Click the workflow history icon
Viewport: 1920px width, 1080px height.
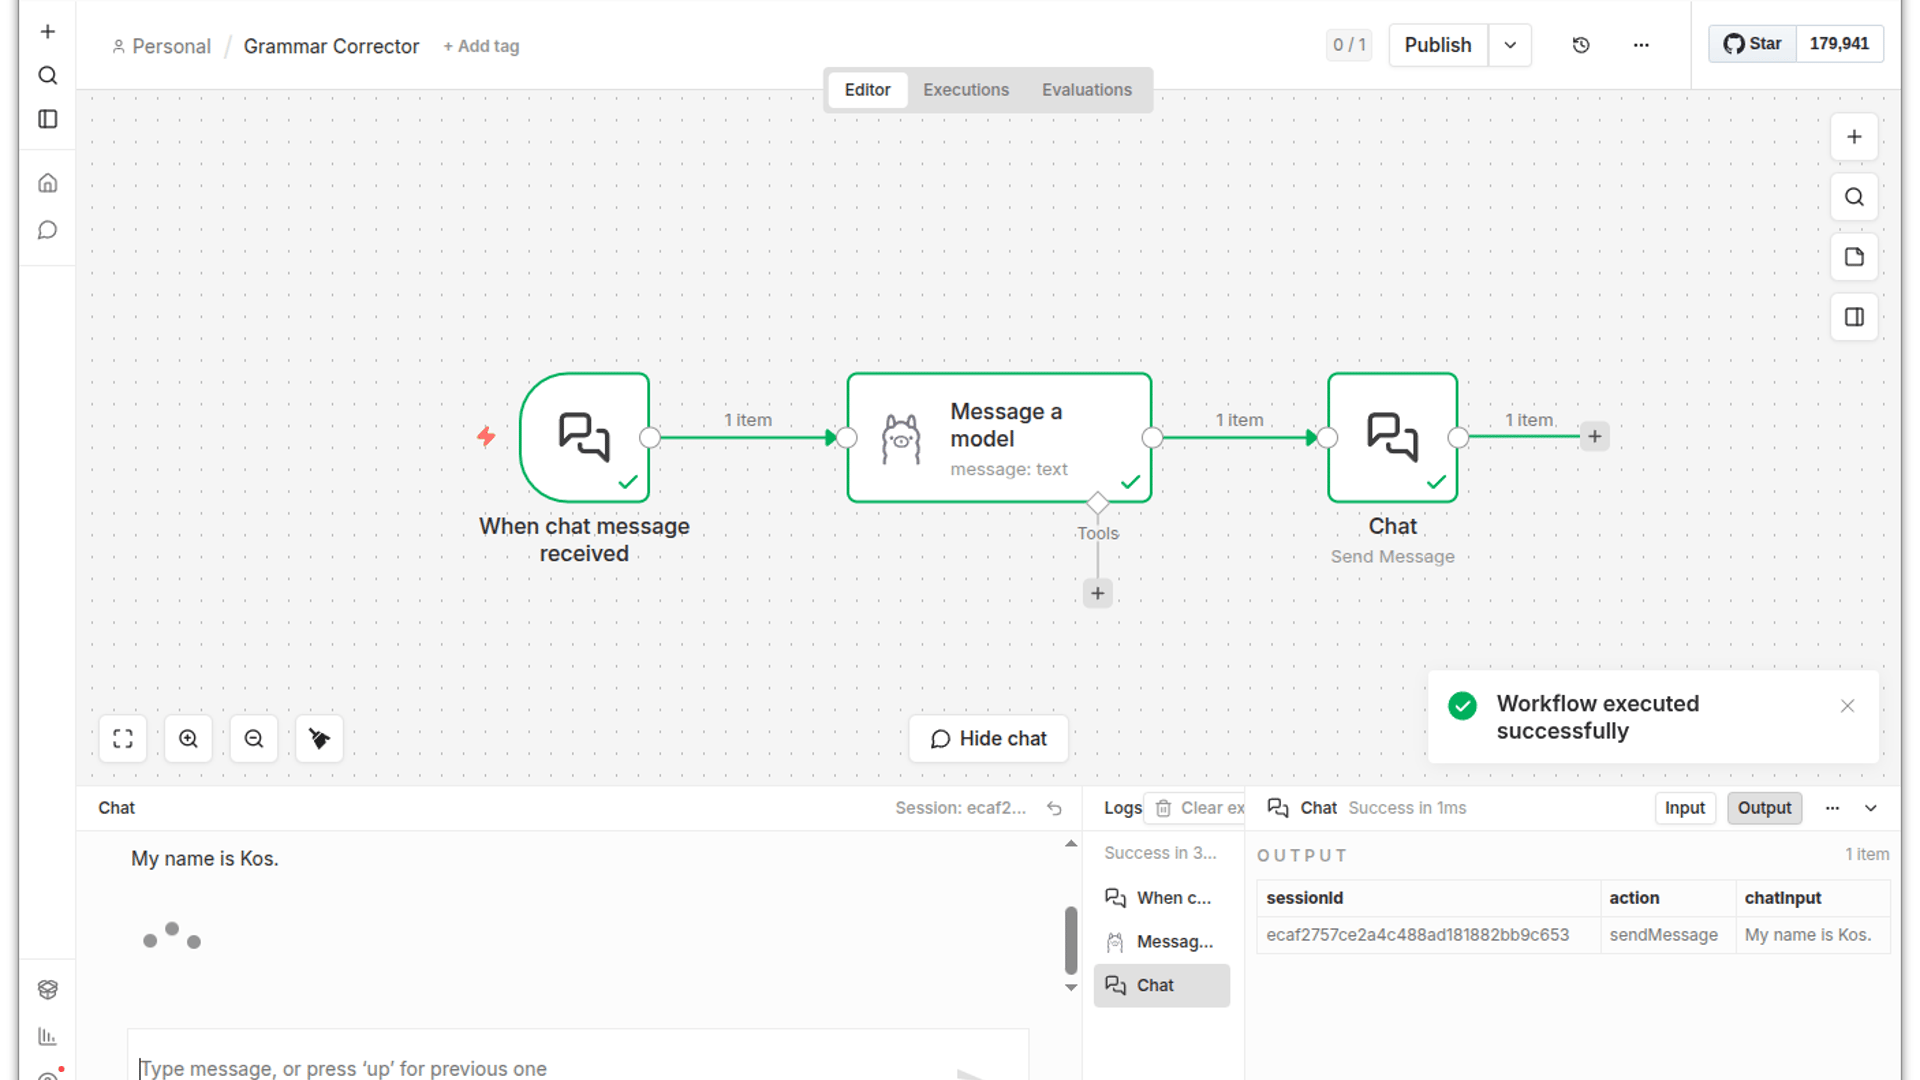[1581, 45]
